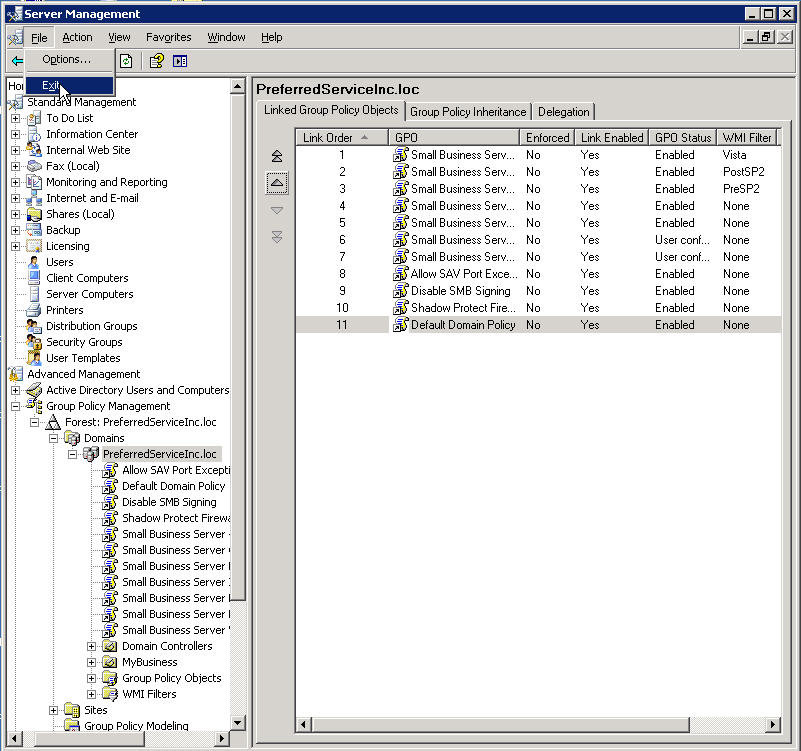
Task: Click the Refresh icon in toolbar
Action: tap(126, 61)
